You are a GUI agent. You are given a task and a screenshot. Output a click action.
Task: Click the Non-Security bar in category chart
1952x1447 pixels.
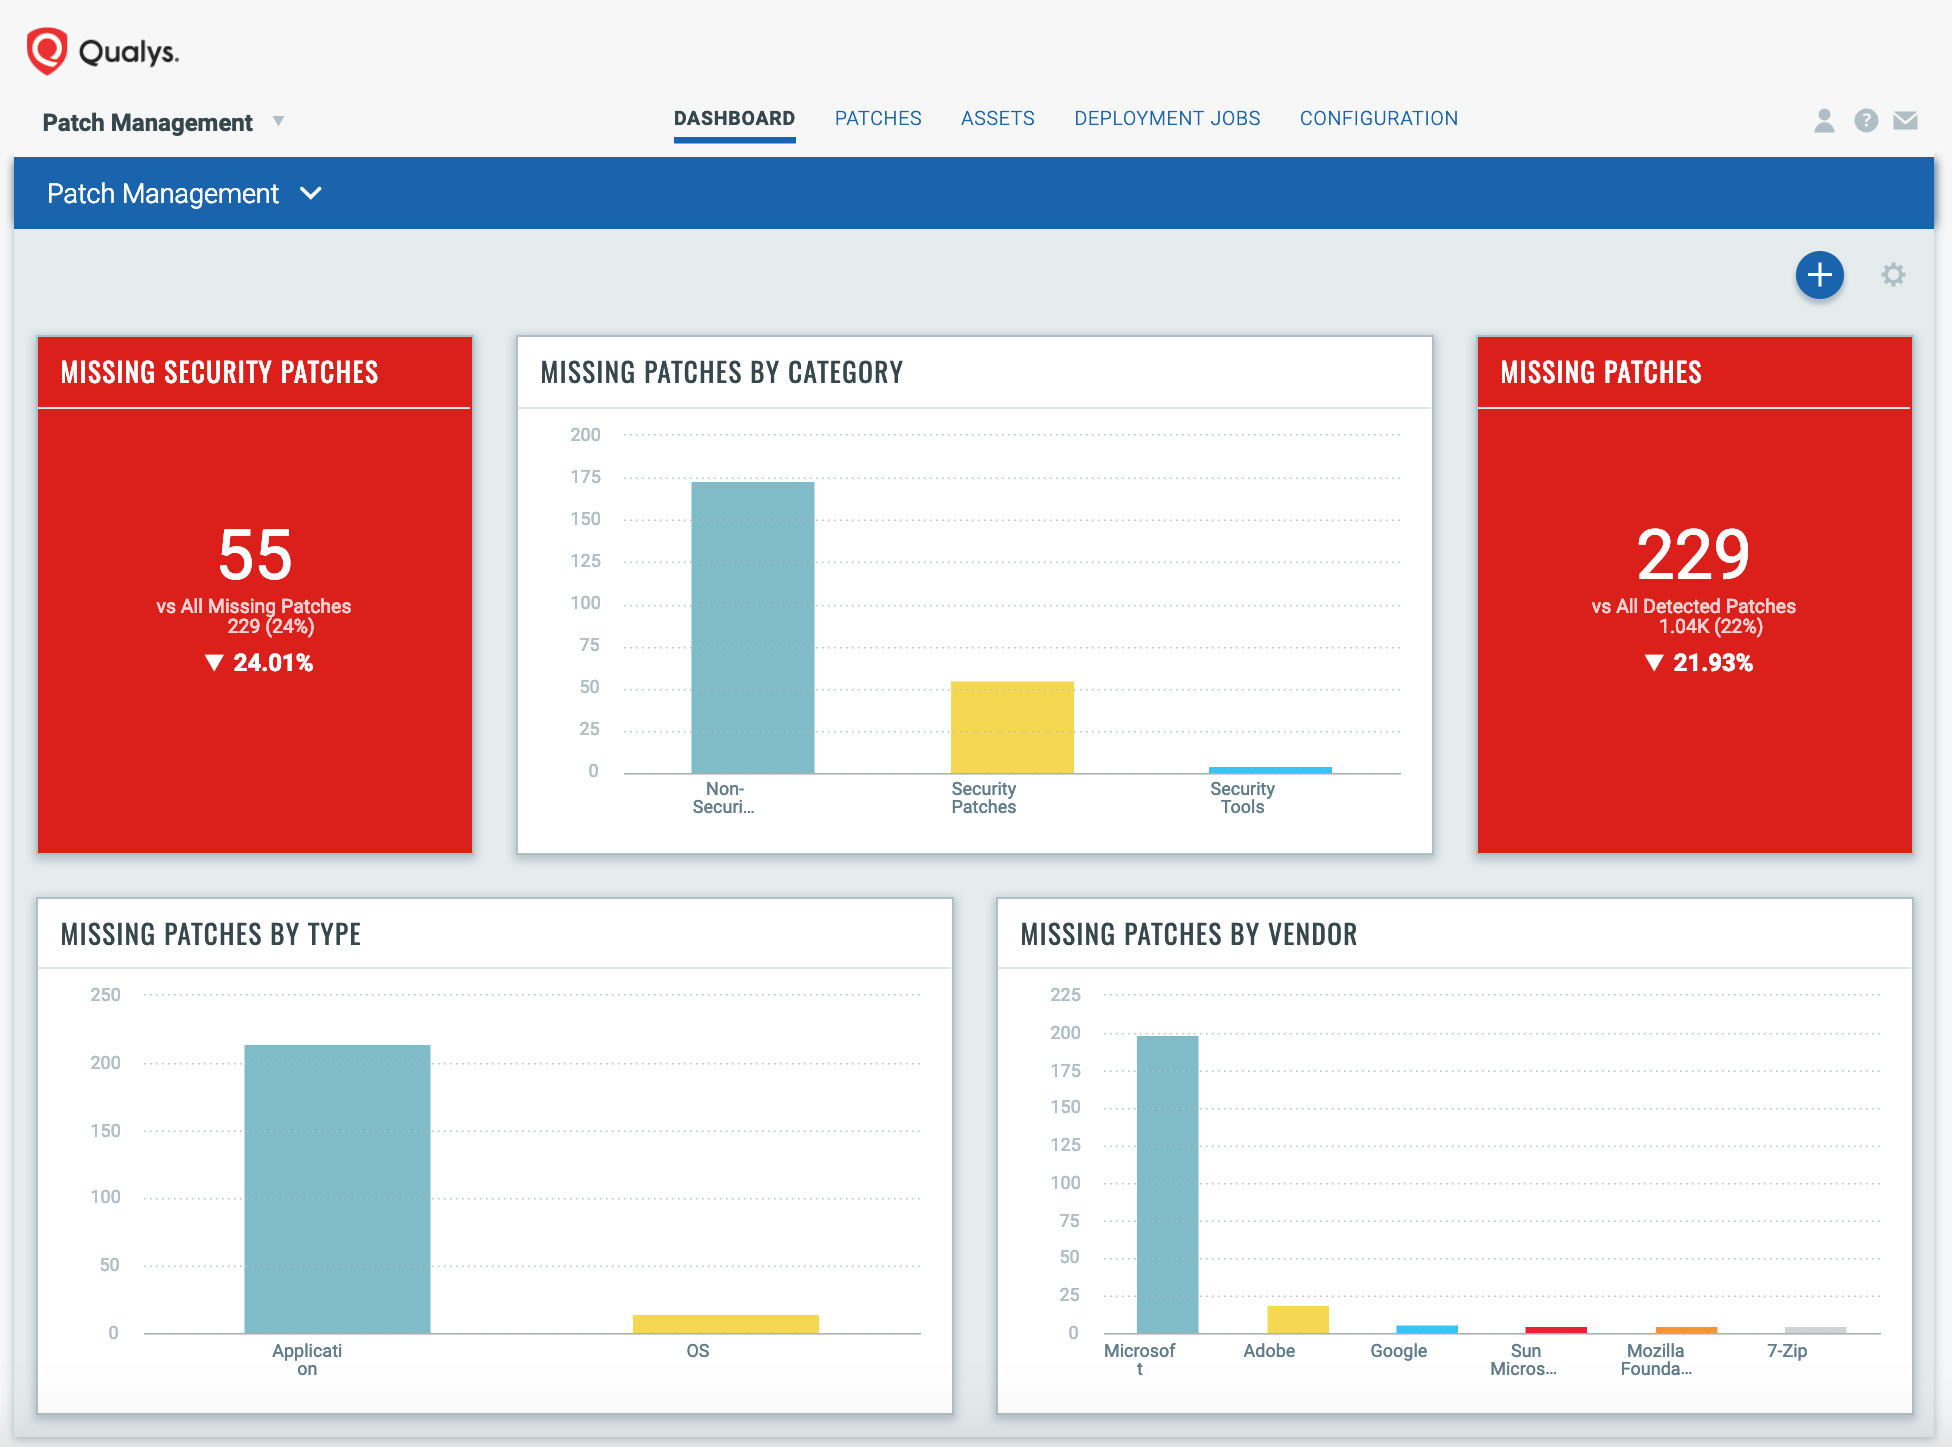tap(752, 628)
